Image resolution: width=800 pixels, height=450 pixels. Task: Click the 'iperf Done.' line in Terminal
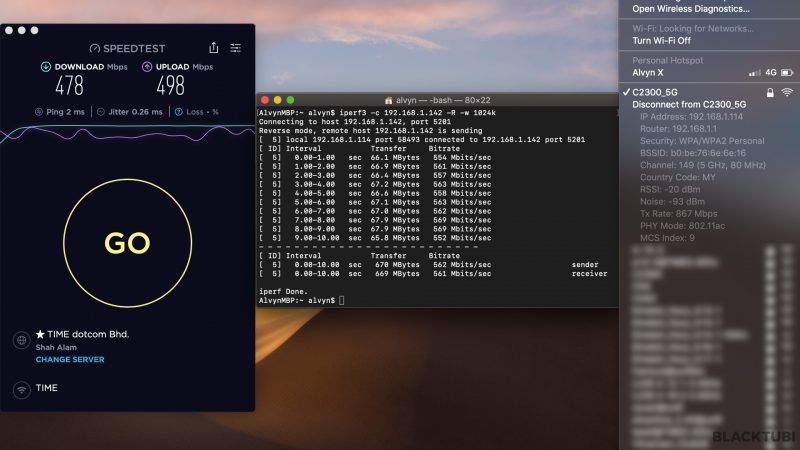[283, 291]
